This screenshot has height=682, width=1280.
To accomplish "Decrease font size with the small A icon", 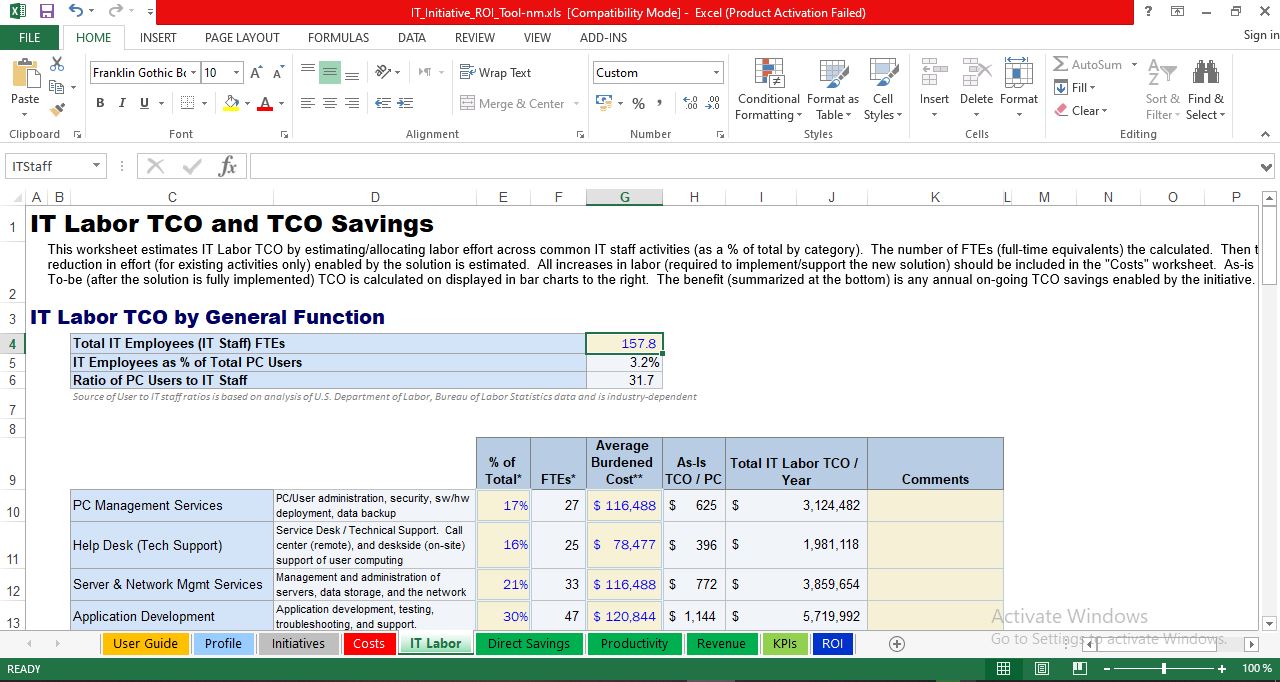I will tap(277, 72).
